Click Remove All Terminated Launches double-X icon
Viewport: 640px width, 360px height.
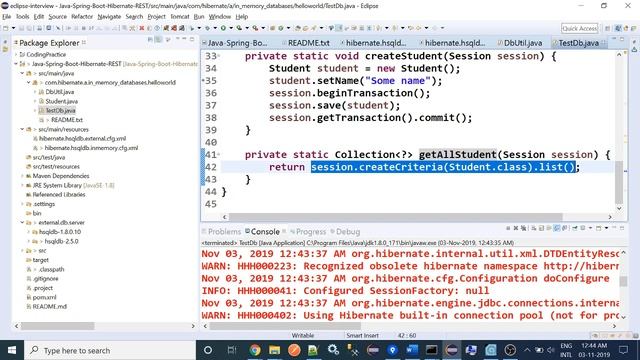[523, 228]
